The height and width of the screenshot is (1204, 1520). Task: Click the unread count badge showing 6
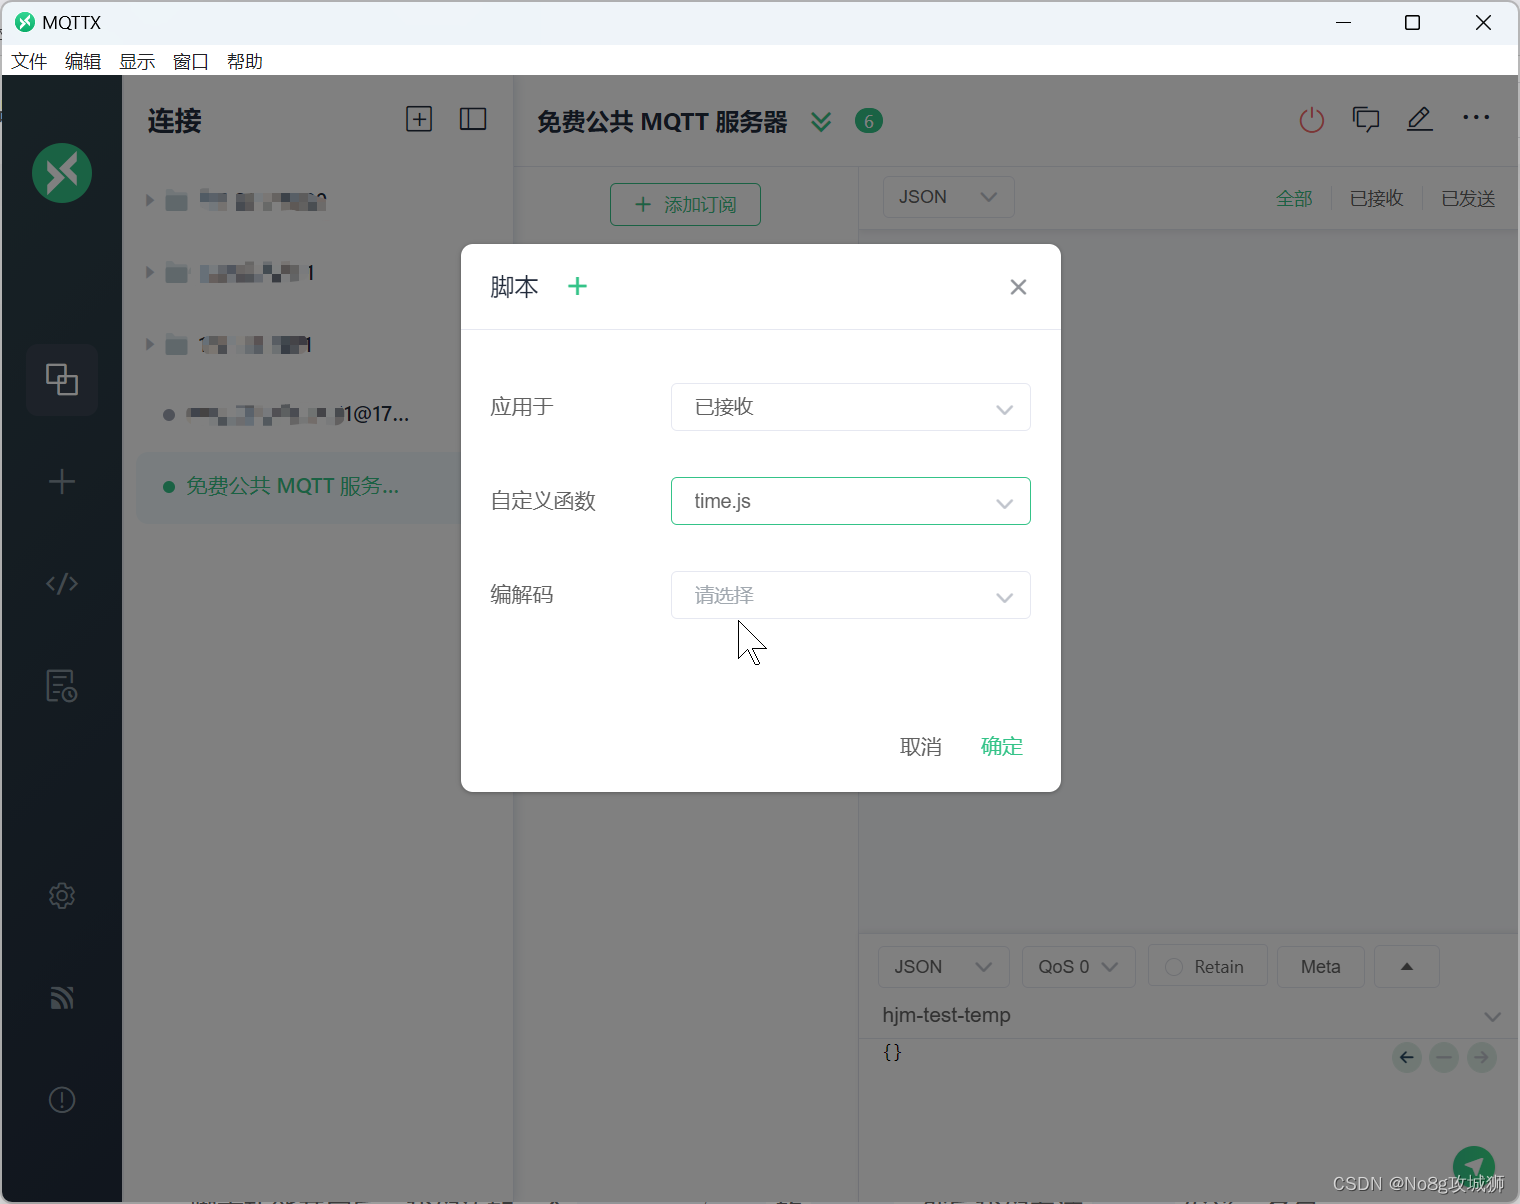pyautogui.click(x=869, y=121)
